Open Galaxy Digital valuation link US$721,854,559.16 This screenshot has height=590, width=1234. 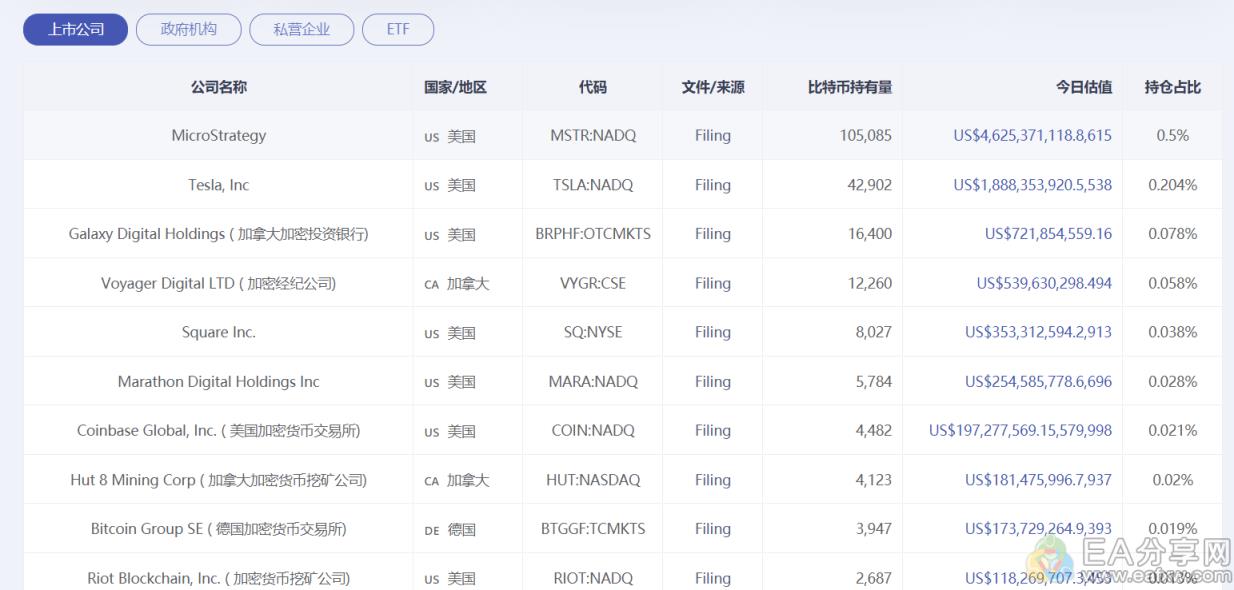point(1048,234)
